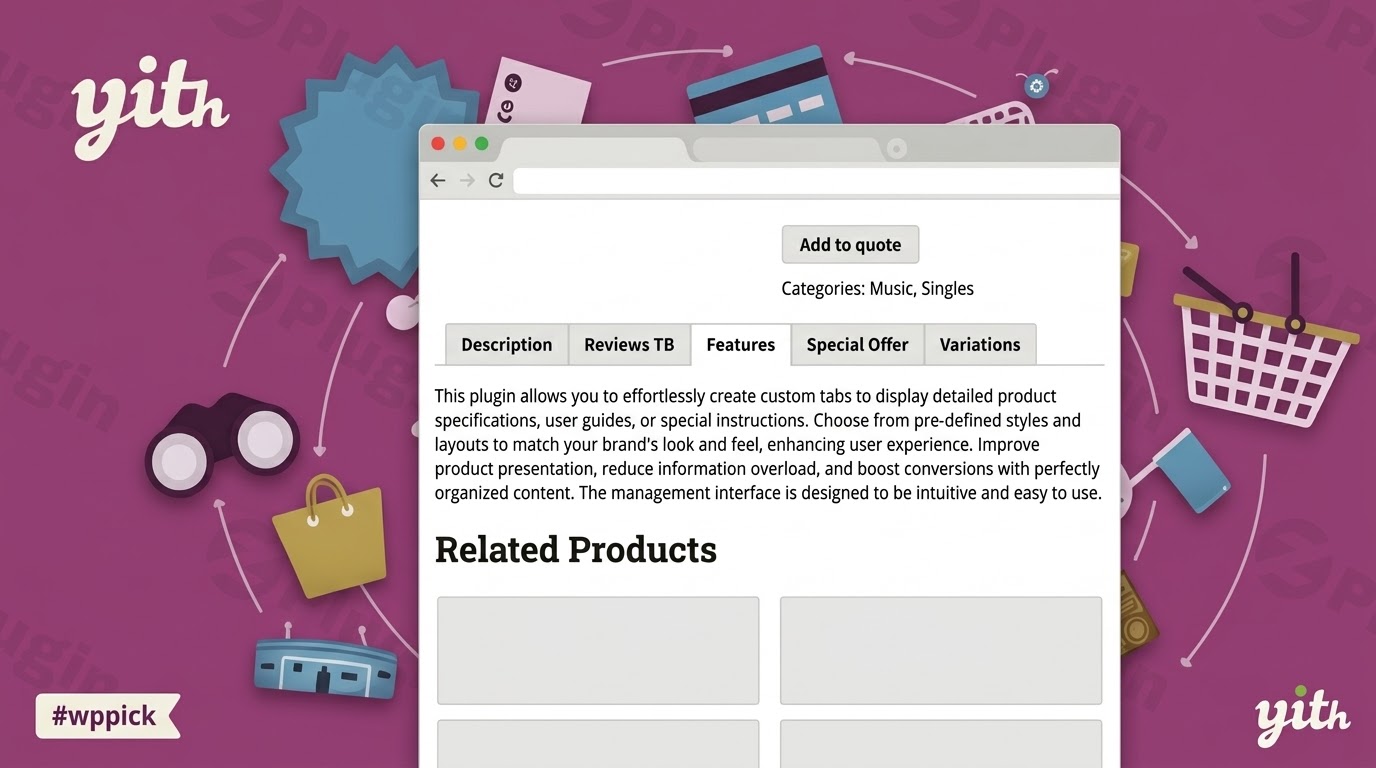Click the green maximize window dot

[x=481, y=143]
